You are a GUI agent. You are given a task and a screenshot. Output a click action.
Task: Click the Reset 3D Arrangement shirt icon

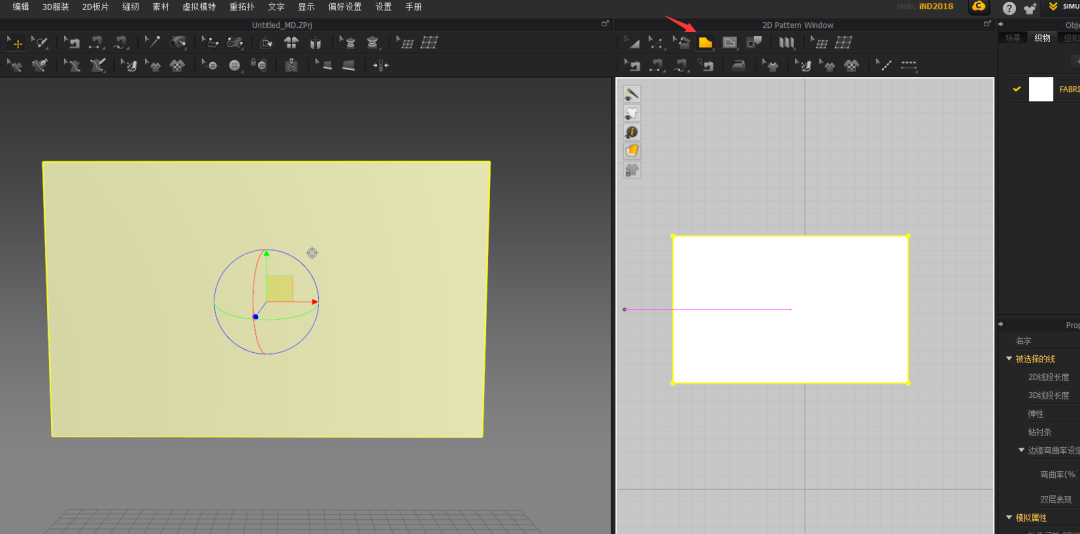click(291, 43)
